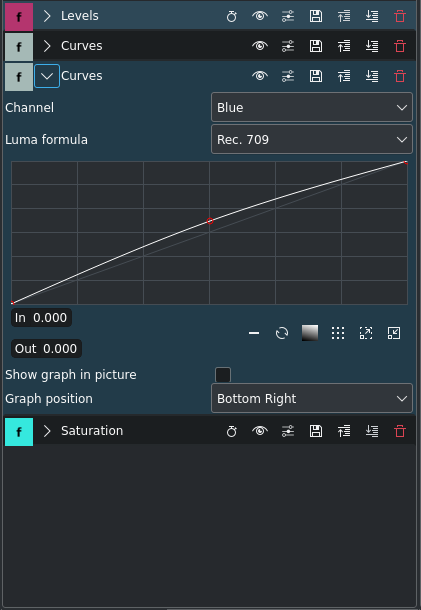Click the 'Show graph in picture' label
The width and height of the screenshot is (421, 610).
71,375
